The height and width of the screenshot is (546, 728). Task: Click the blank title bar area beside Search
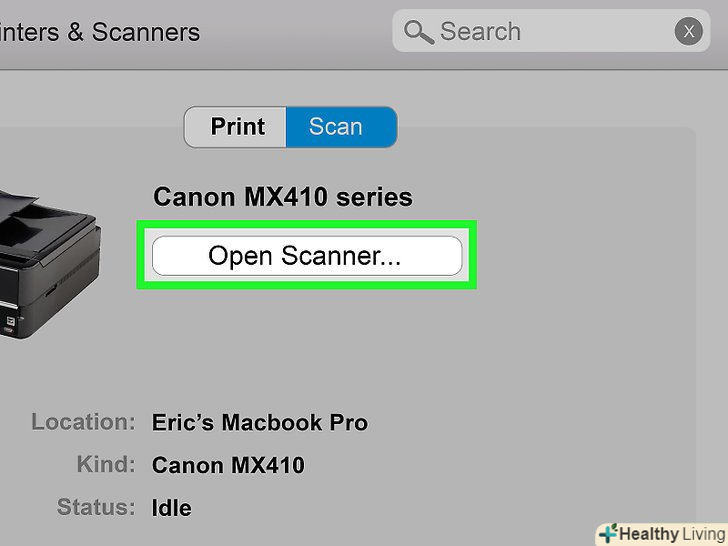tap(300, 32)
